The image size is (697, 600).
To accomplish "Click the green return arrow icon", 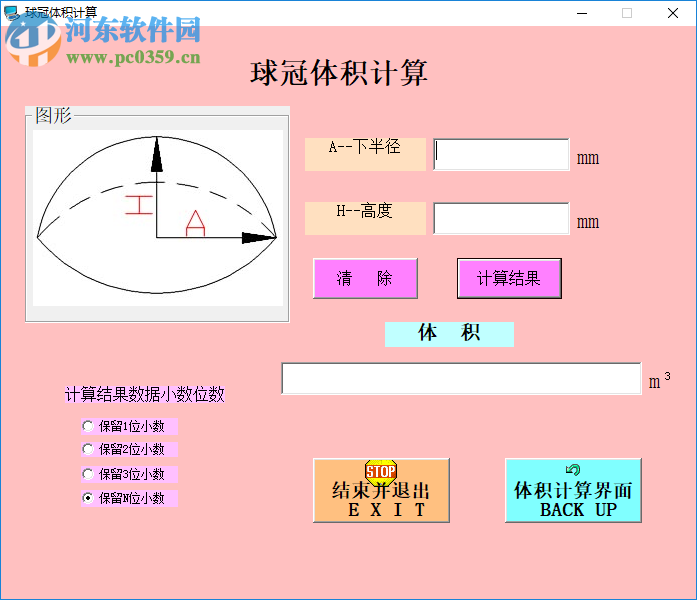I will [573, 469].
